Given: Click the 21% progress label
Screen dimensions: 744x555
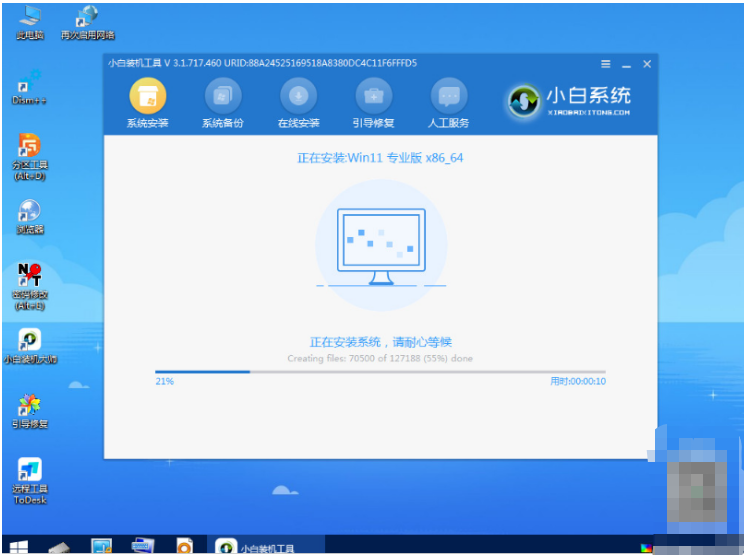Looking at the screenshot, I should click(165, 381).
